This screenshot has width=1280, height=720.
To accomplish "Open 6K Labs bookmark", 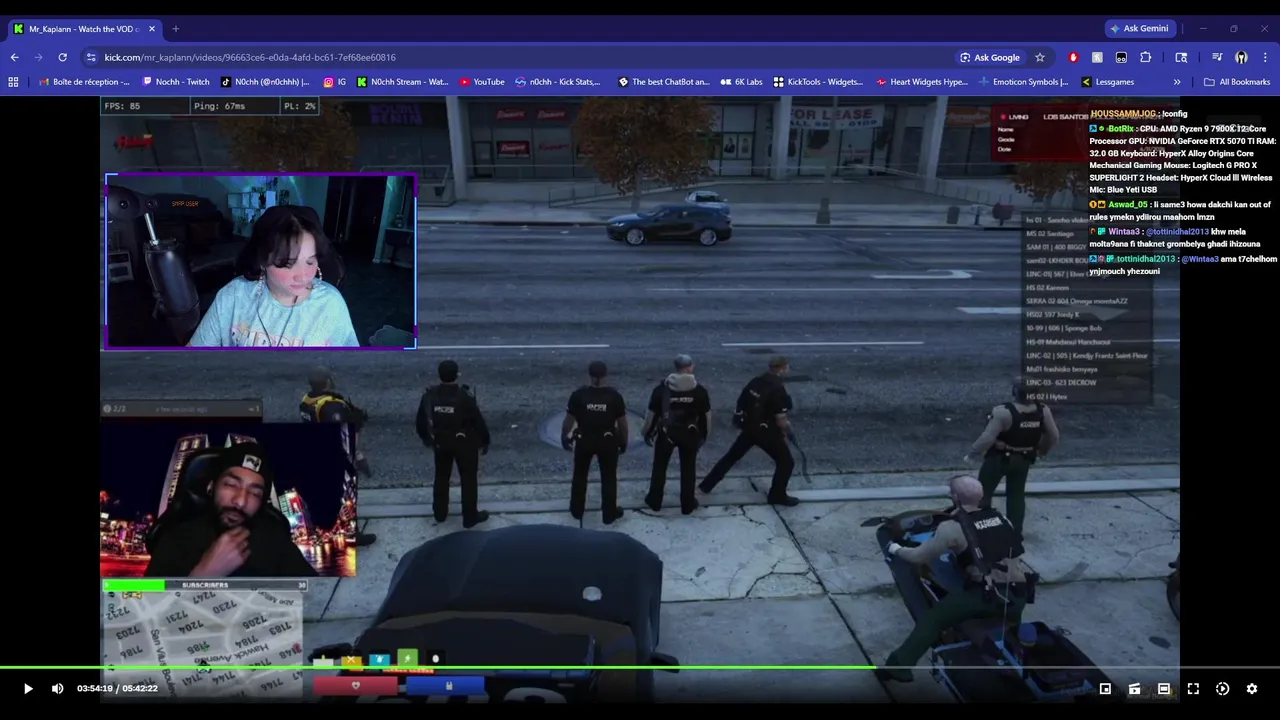I will click(x=741, y=82).
